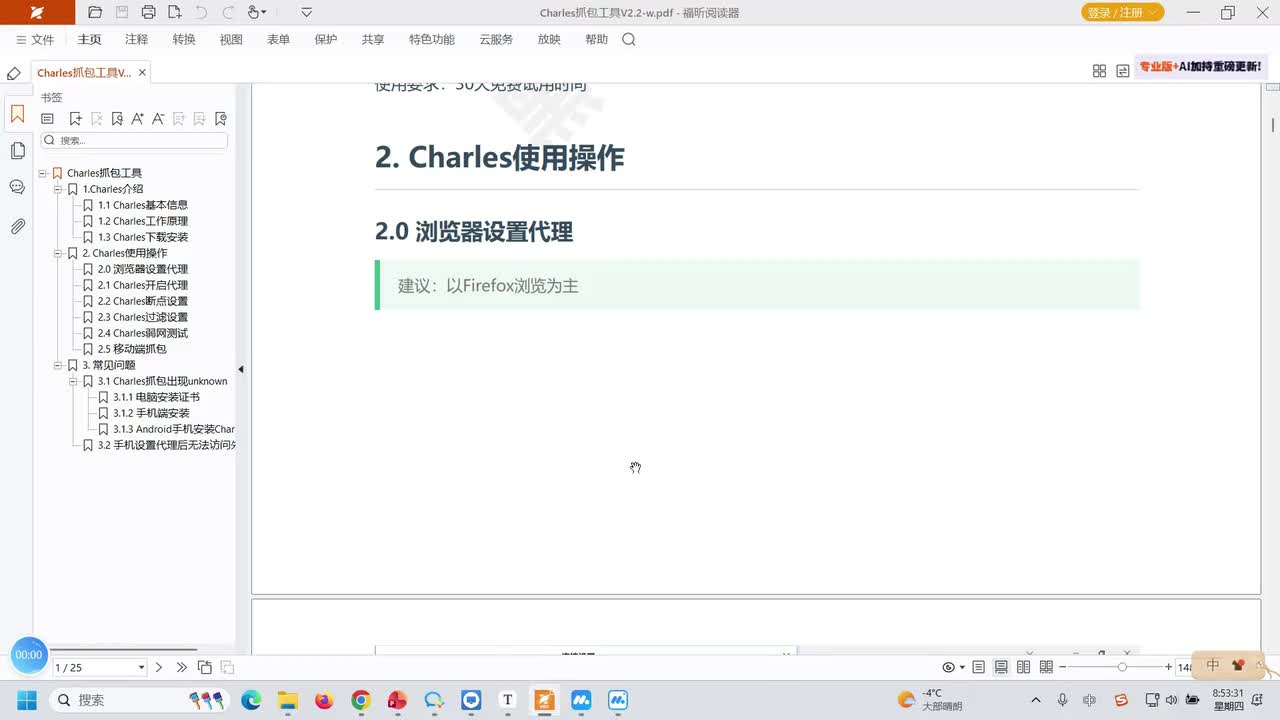Open the 表单 ribbon tab
The width and height of the screenshot is (1280, 720).
coord(278,40)
